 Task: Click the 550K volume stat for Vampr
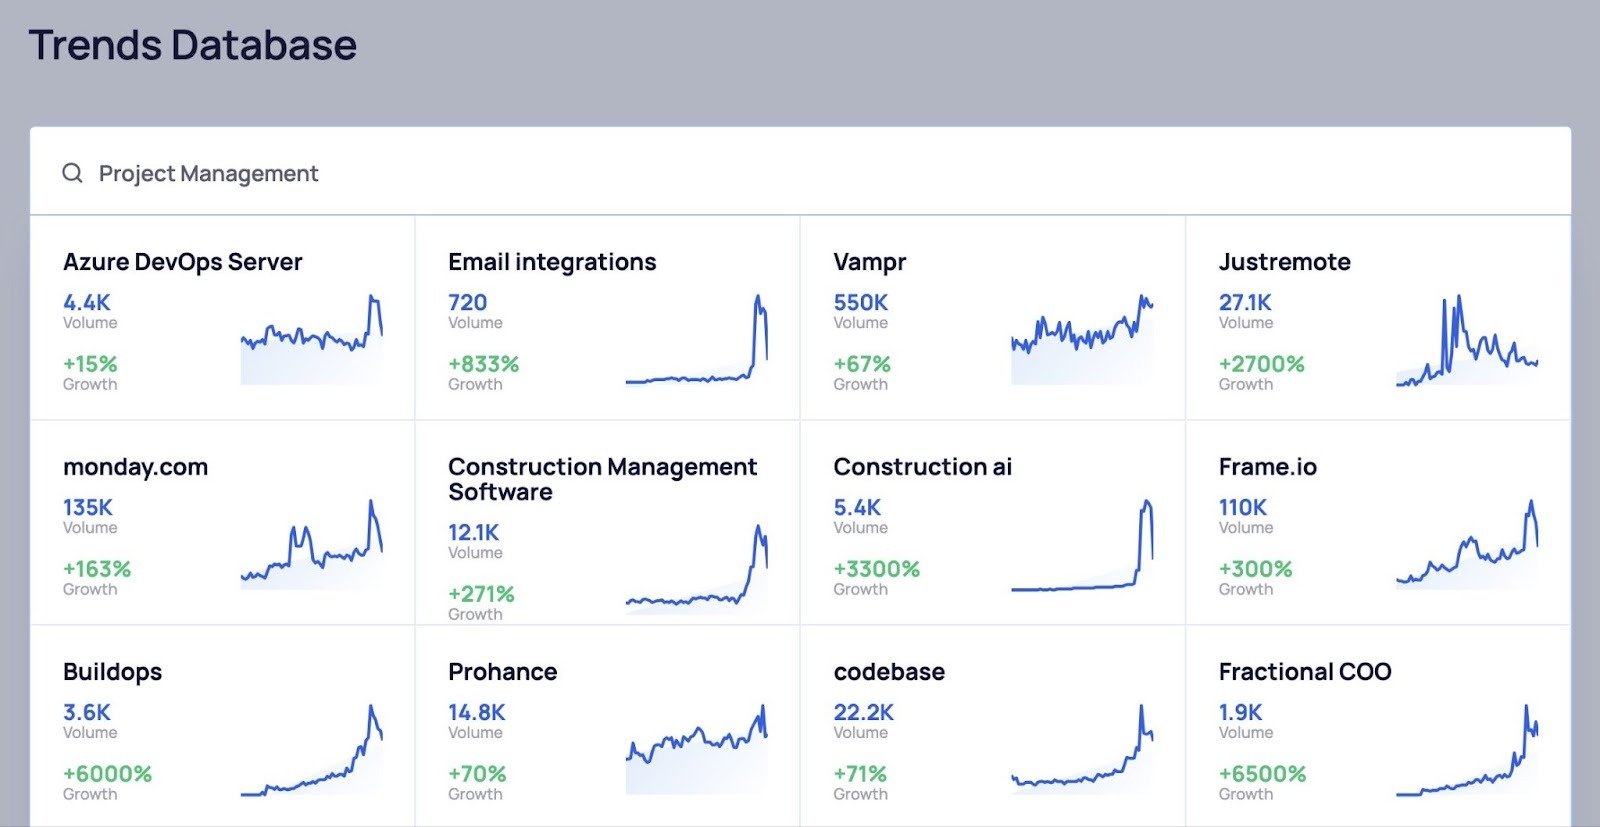(x=860, y=302)
